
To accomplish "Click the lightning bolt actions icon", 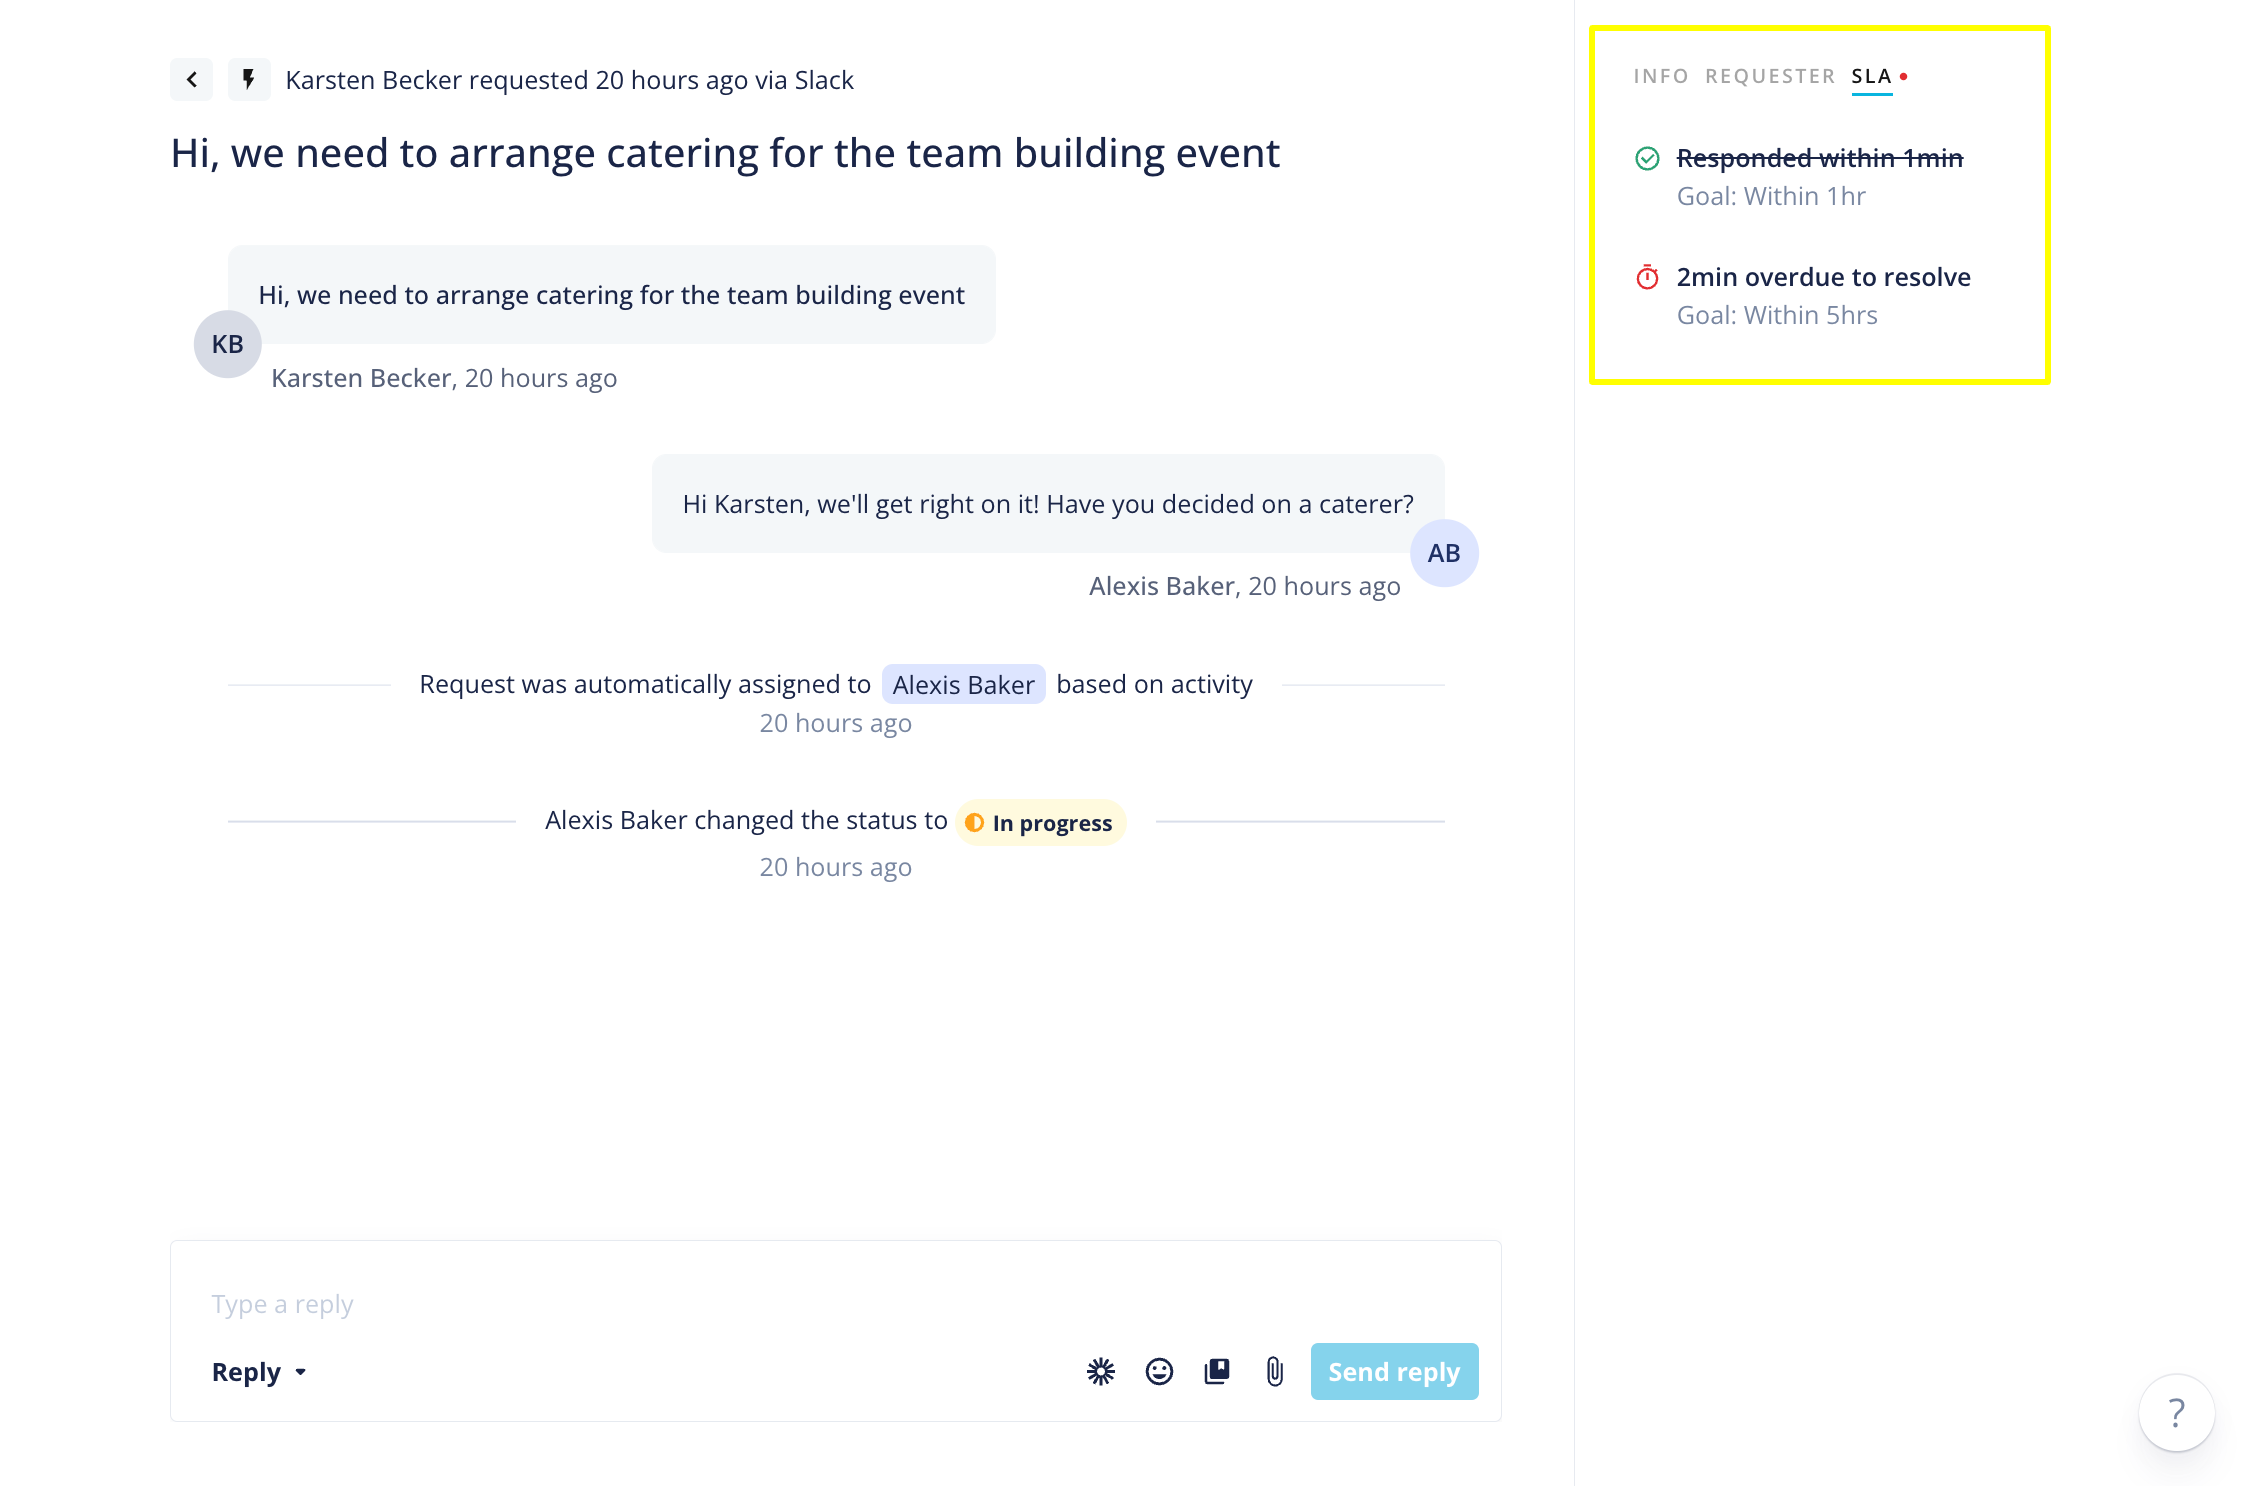I will [249, 80].
